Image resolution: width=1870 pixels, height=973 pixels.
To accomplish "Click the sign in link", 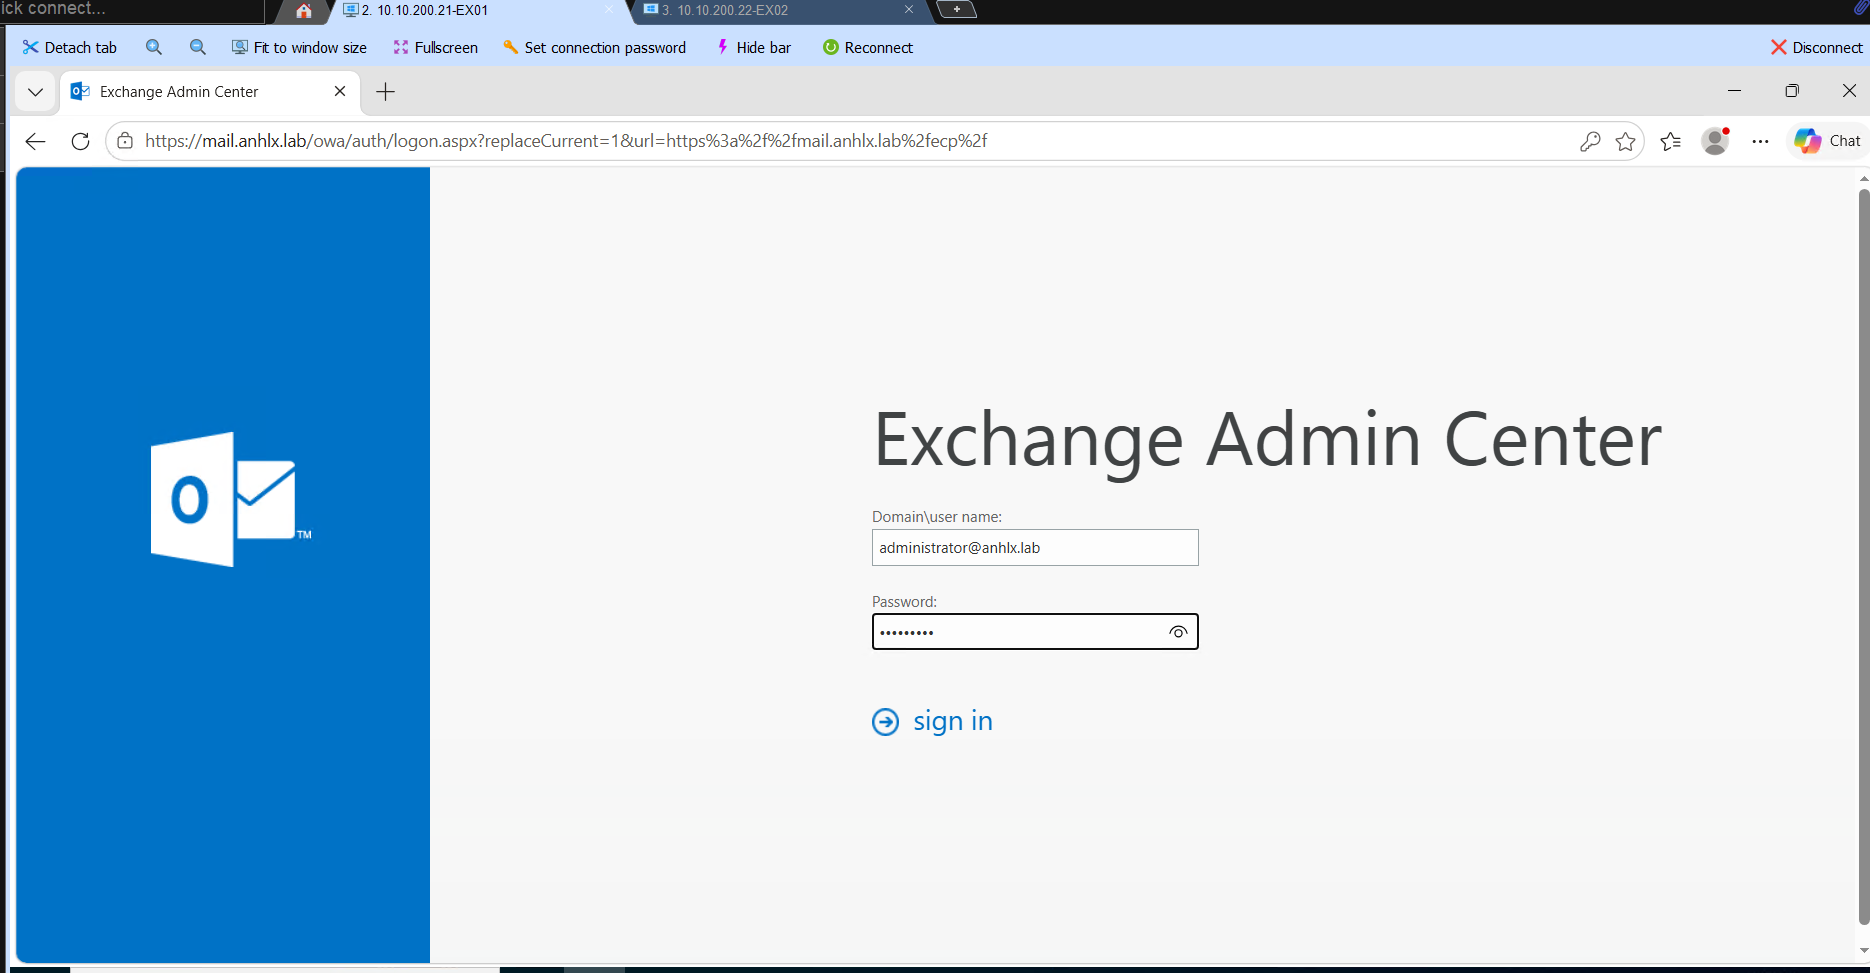I will tap(952, 721).
